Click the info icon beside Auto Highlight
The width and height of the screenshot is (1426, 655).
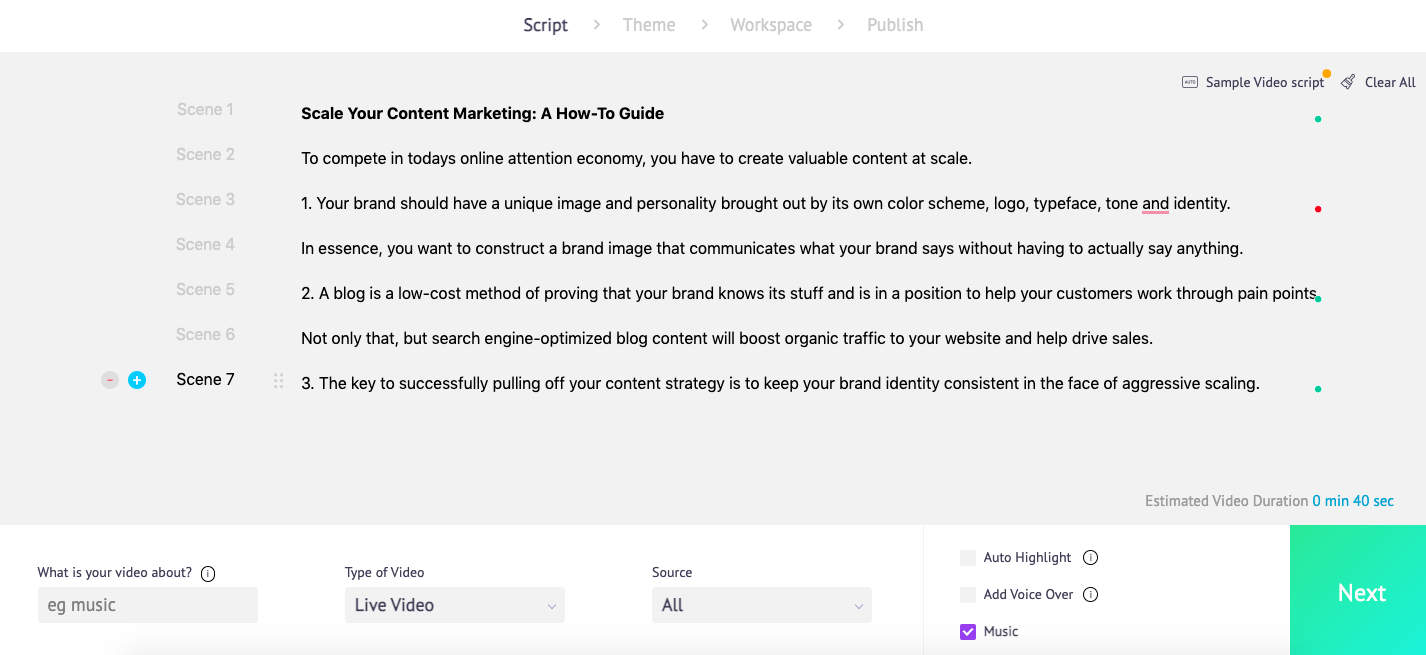coord(1091,557)
